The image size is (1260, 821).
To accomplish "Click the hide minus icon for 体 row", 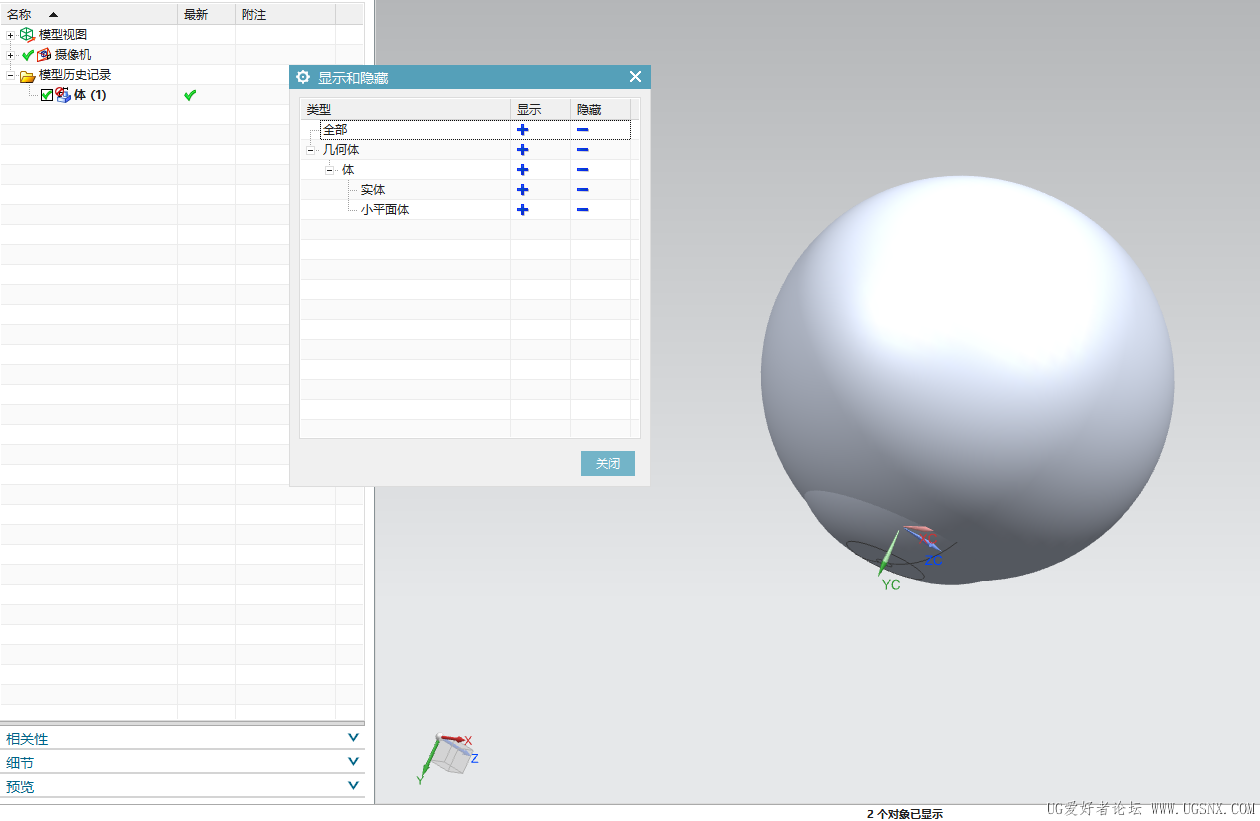I will (x=582, y=170).
